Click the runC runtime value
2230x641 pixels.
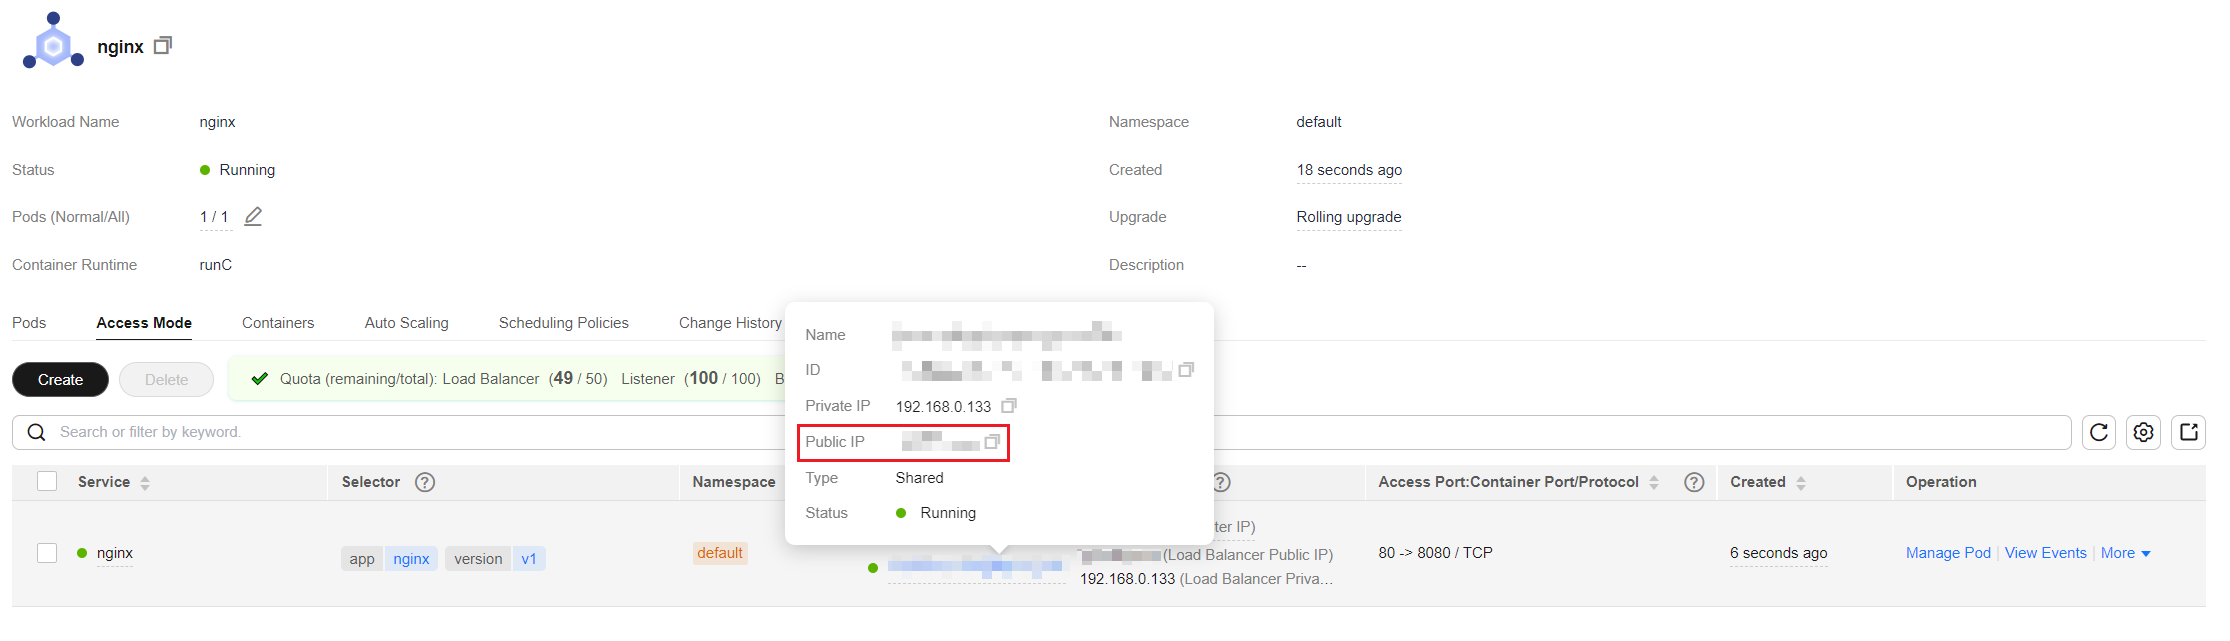click(x=215, y=265)
